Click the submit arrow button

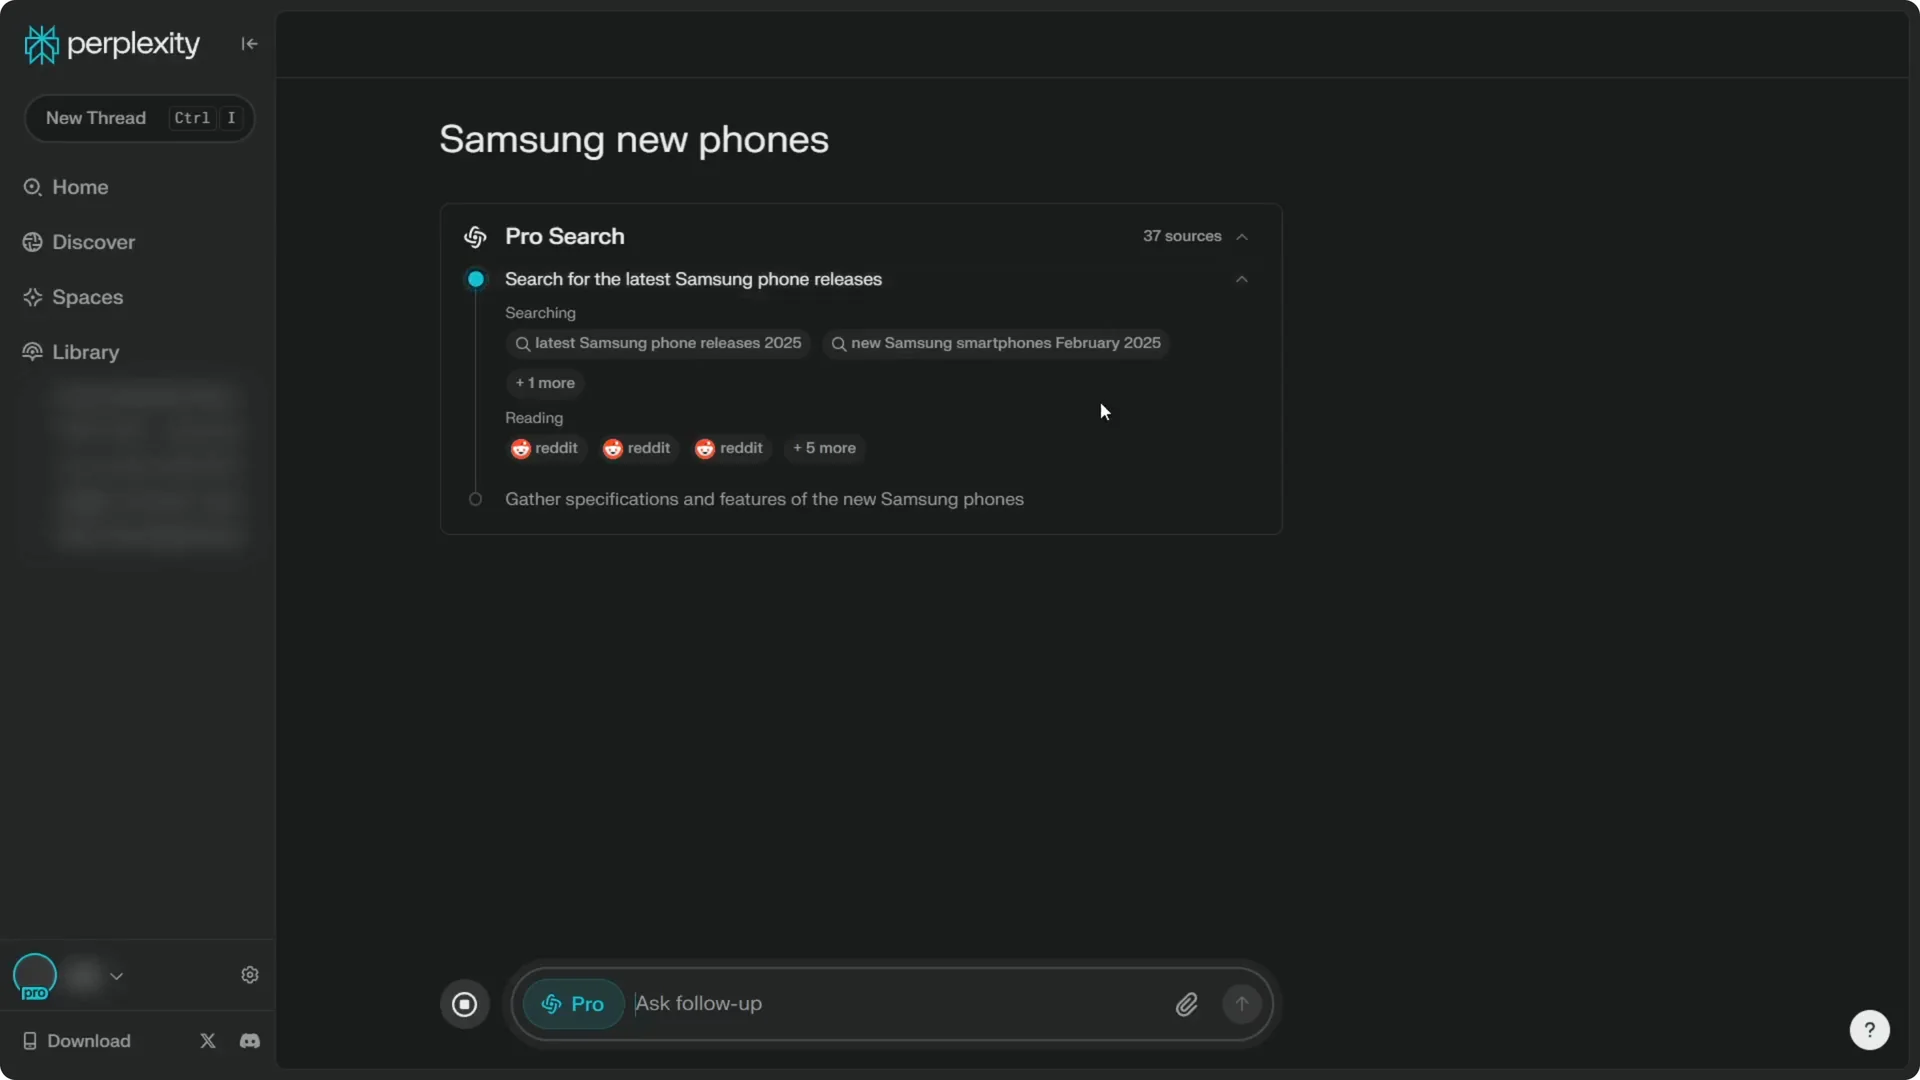[1241, 1004]
